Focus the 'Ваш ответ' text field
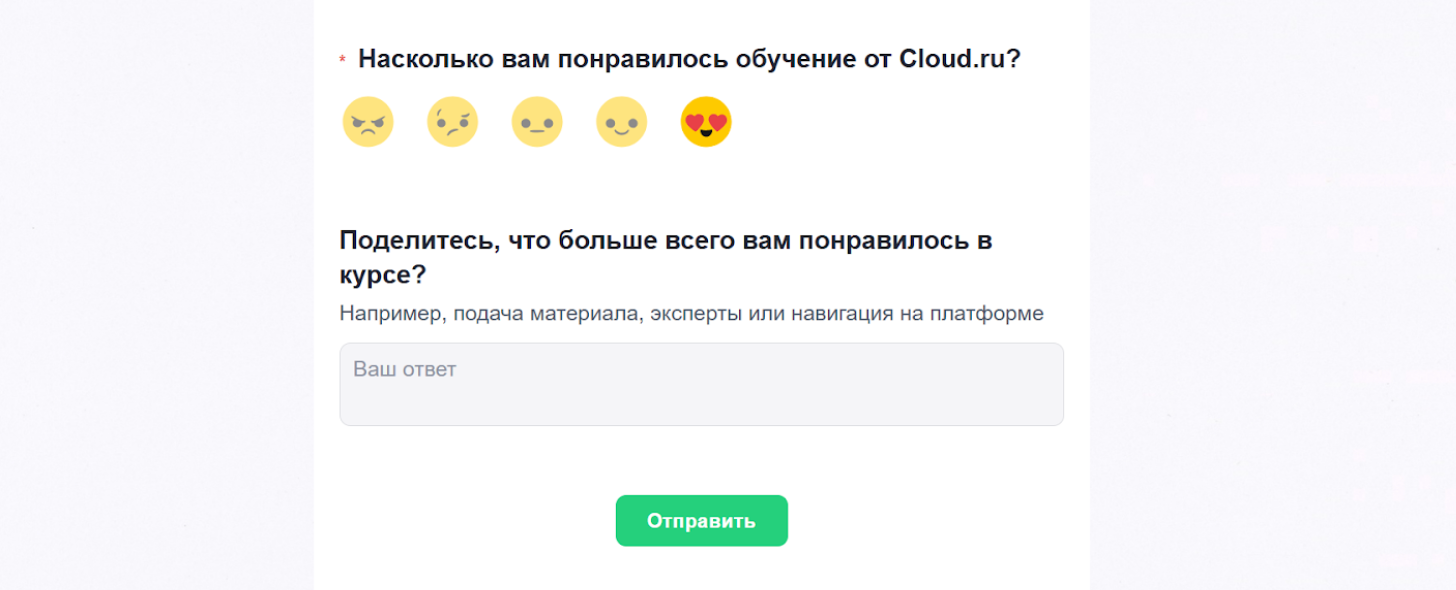Viewport: 1456px width, 590px height. pyautogui.click(x=701, y=385)
